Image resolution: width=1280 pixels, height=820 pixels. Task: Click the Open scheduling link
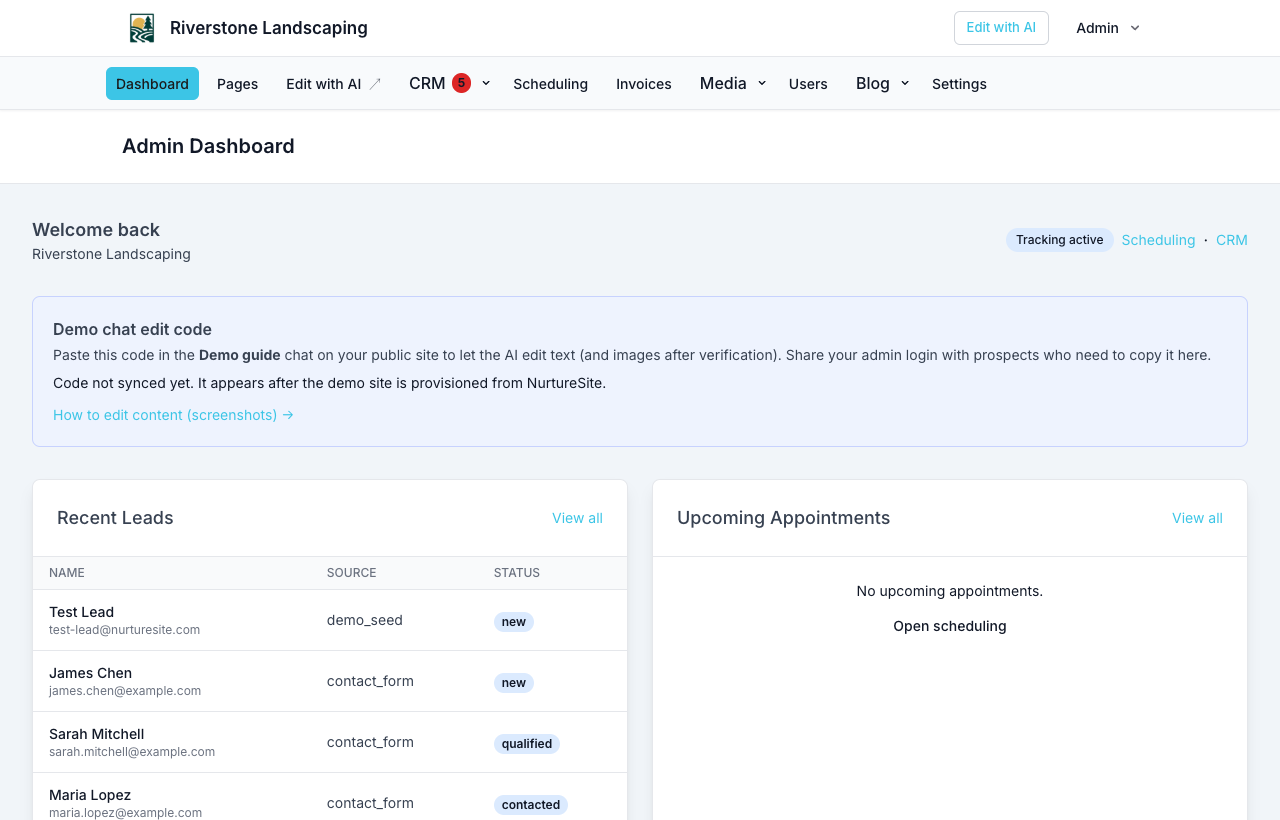(x=950, y=626)
